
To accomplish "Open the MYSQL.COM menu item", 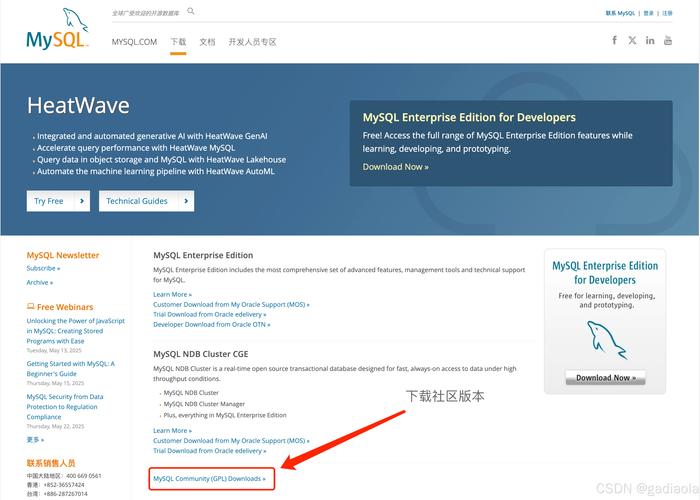I will pyautogui.click(x=134, y=42).
